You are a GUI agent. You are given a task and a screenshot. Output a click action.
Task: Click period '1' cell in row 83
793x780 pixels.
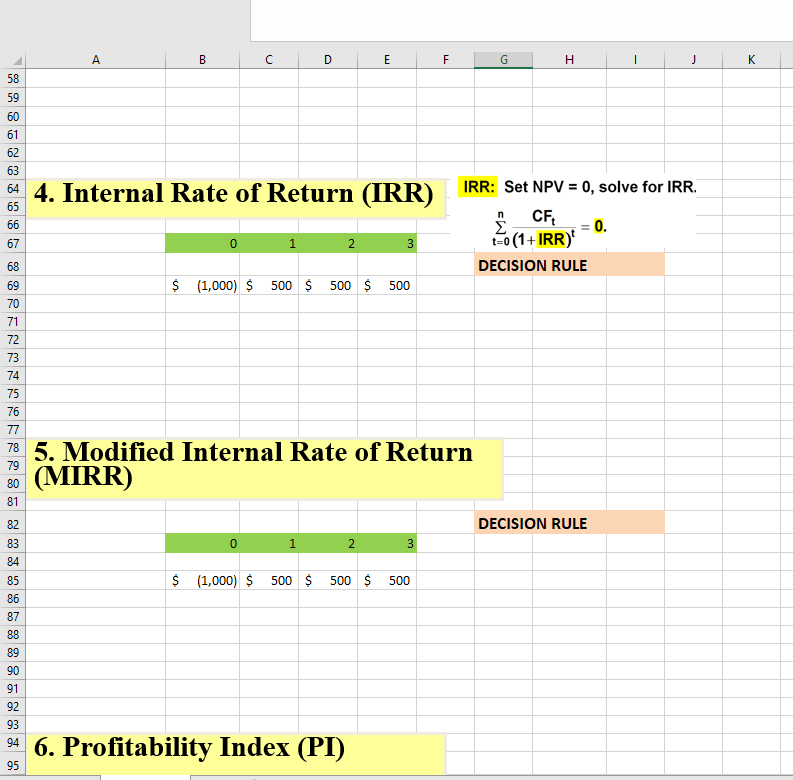(x=269, y=544)
